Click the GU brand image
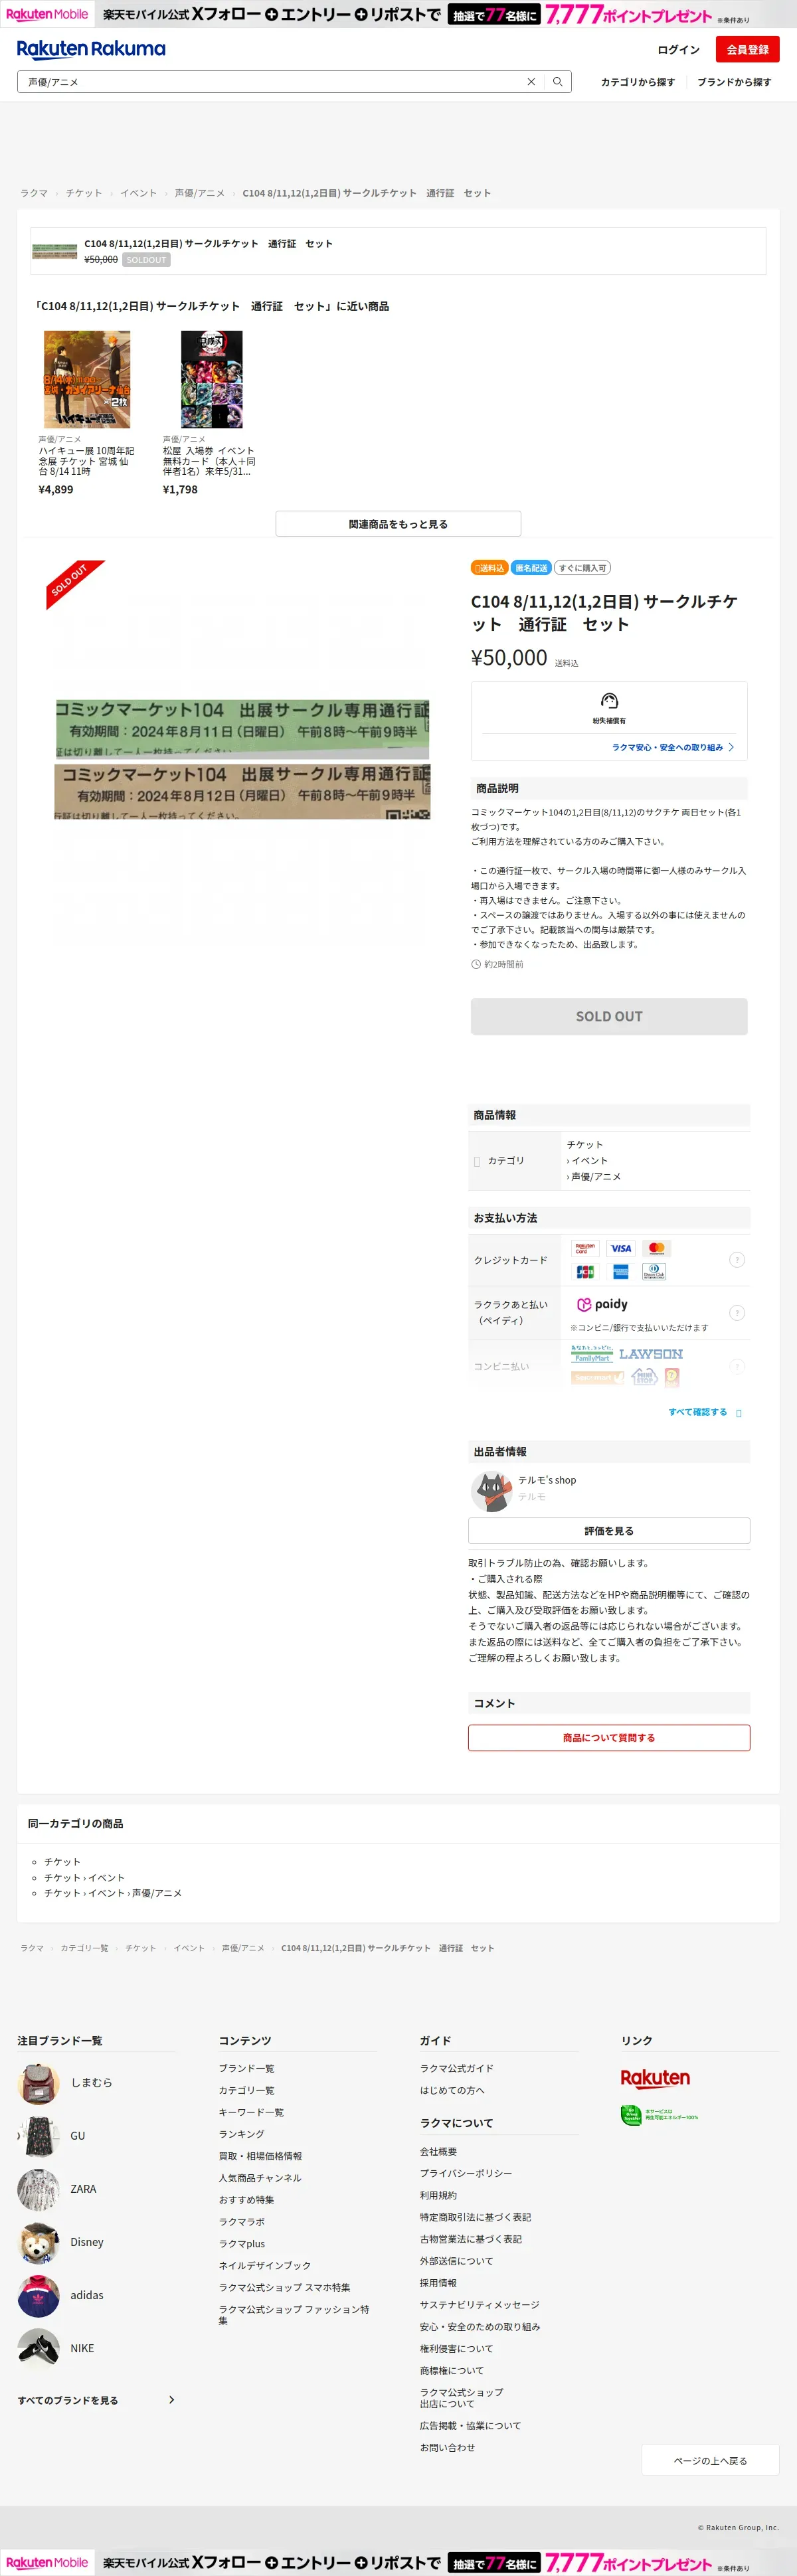The height and width of the screenshot is (2576, 797). pyautogui.click(x=38, y=2136)
